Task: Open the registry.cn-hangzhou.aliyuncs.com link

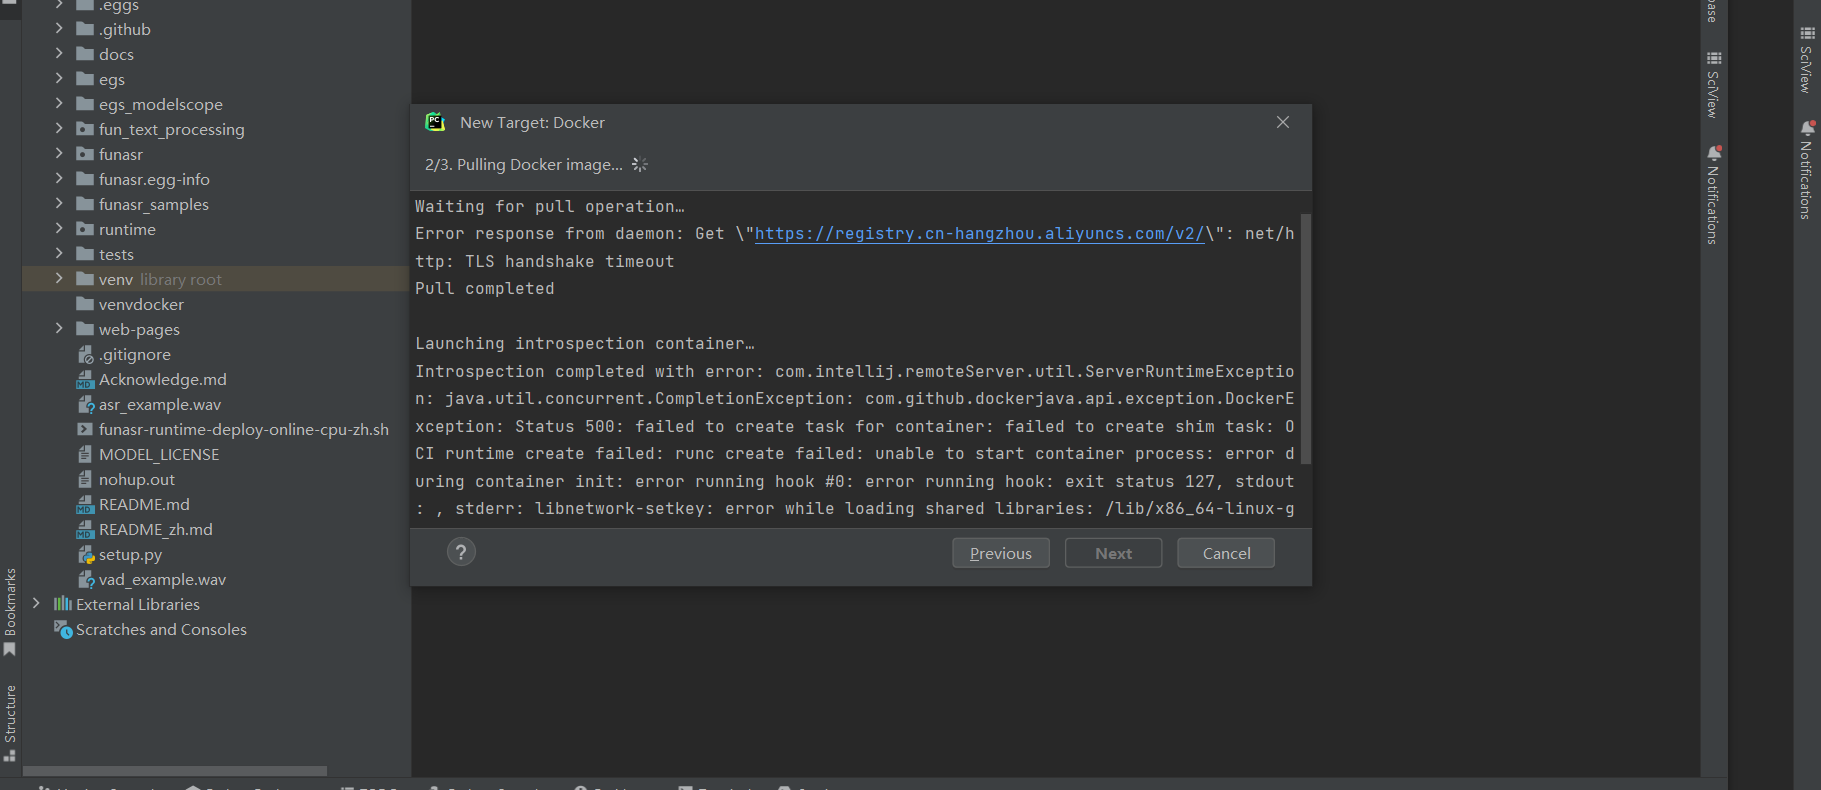Action: coord(980,234)
